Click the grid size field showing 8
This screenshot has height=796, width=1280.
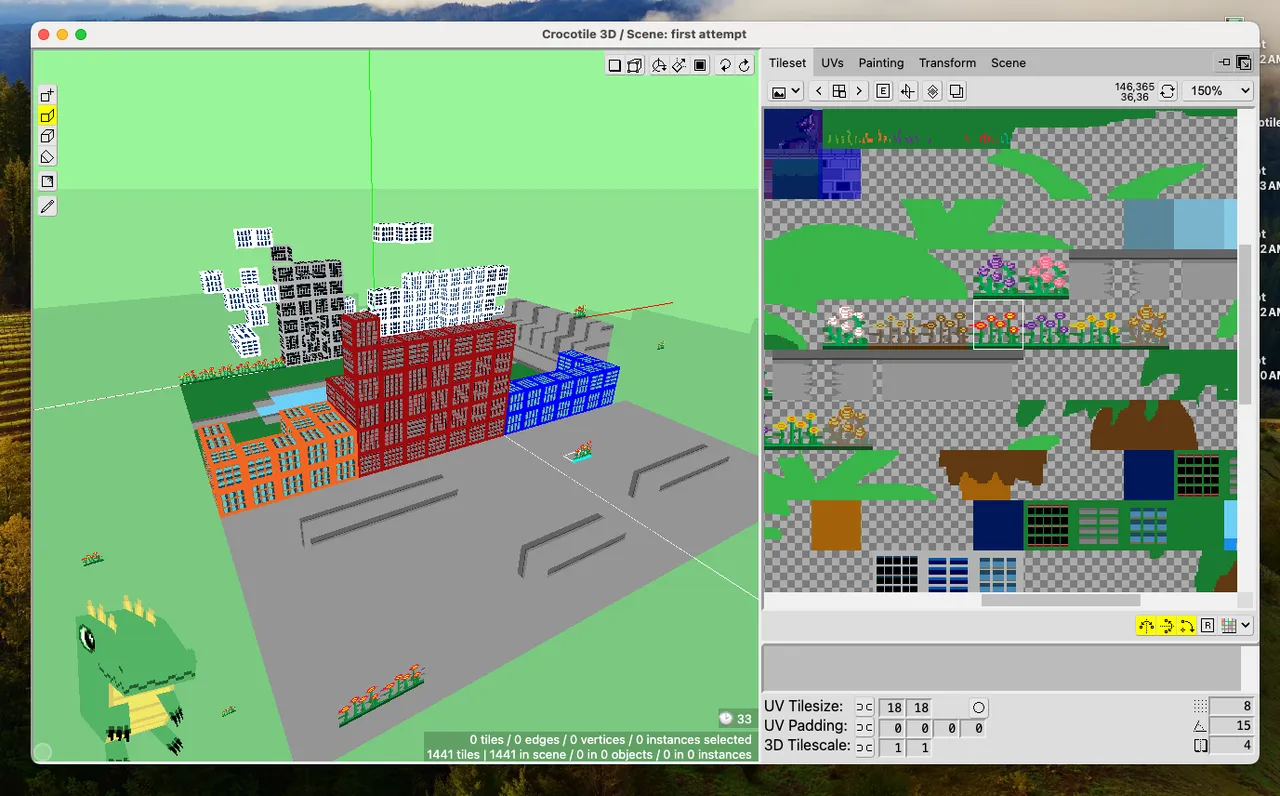1232,706
